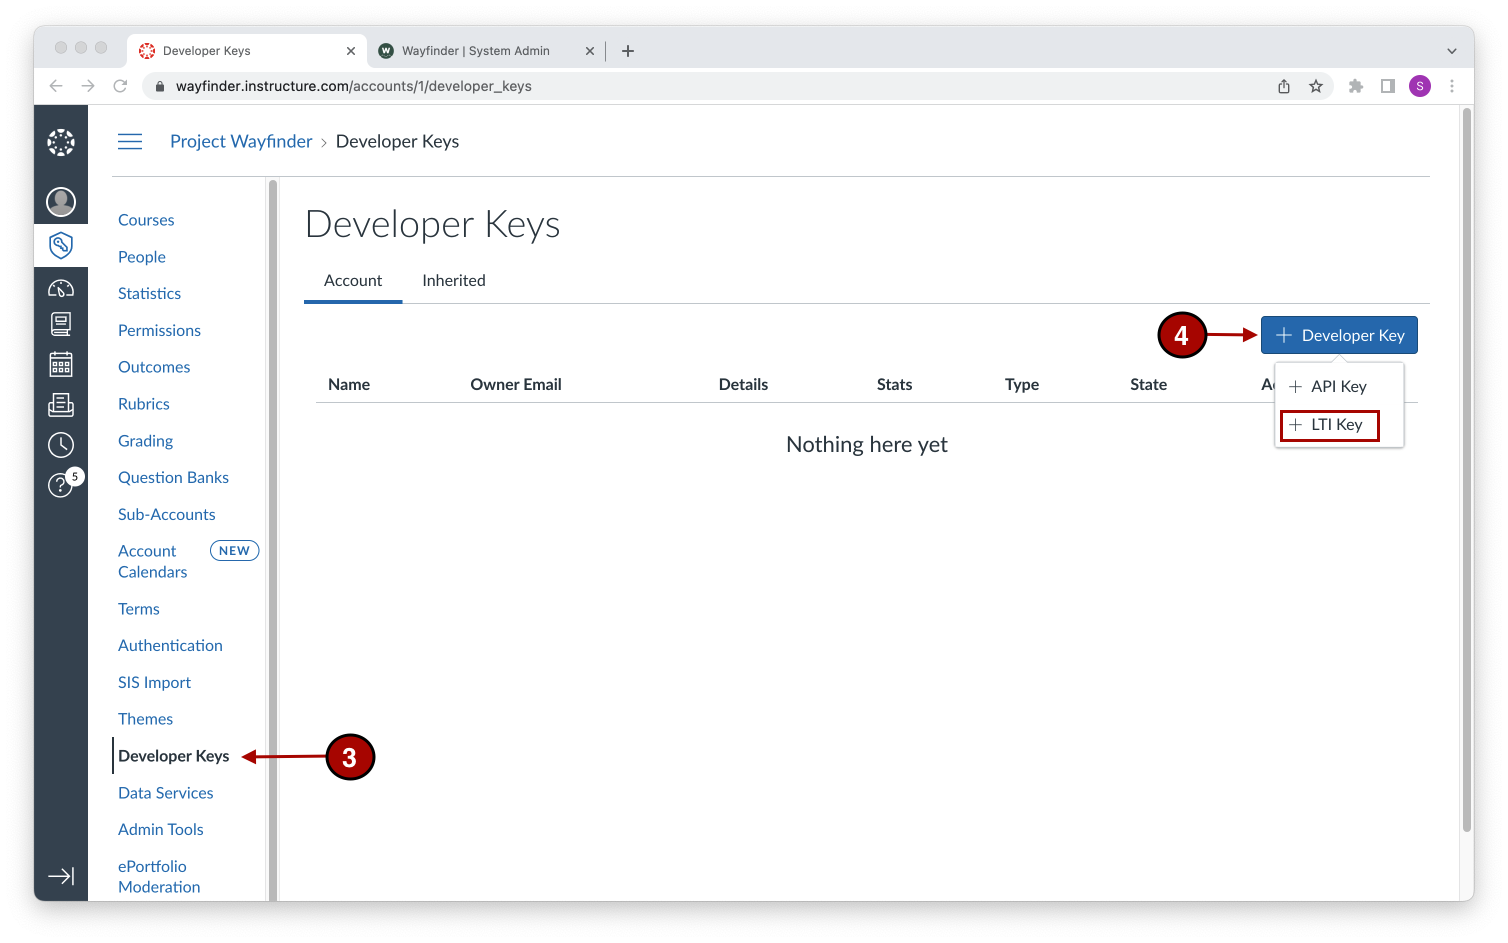This screenshot has width=1508, height=943.
Task: Click the page vertical scrollbar
Action: [x=1467, y=470]
